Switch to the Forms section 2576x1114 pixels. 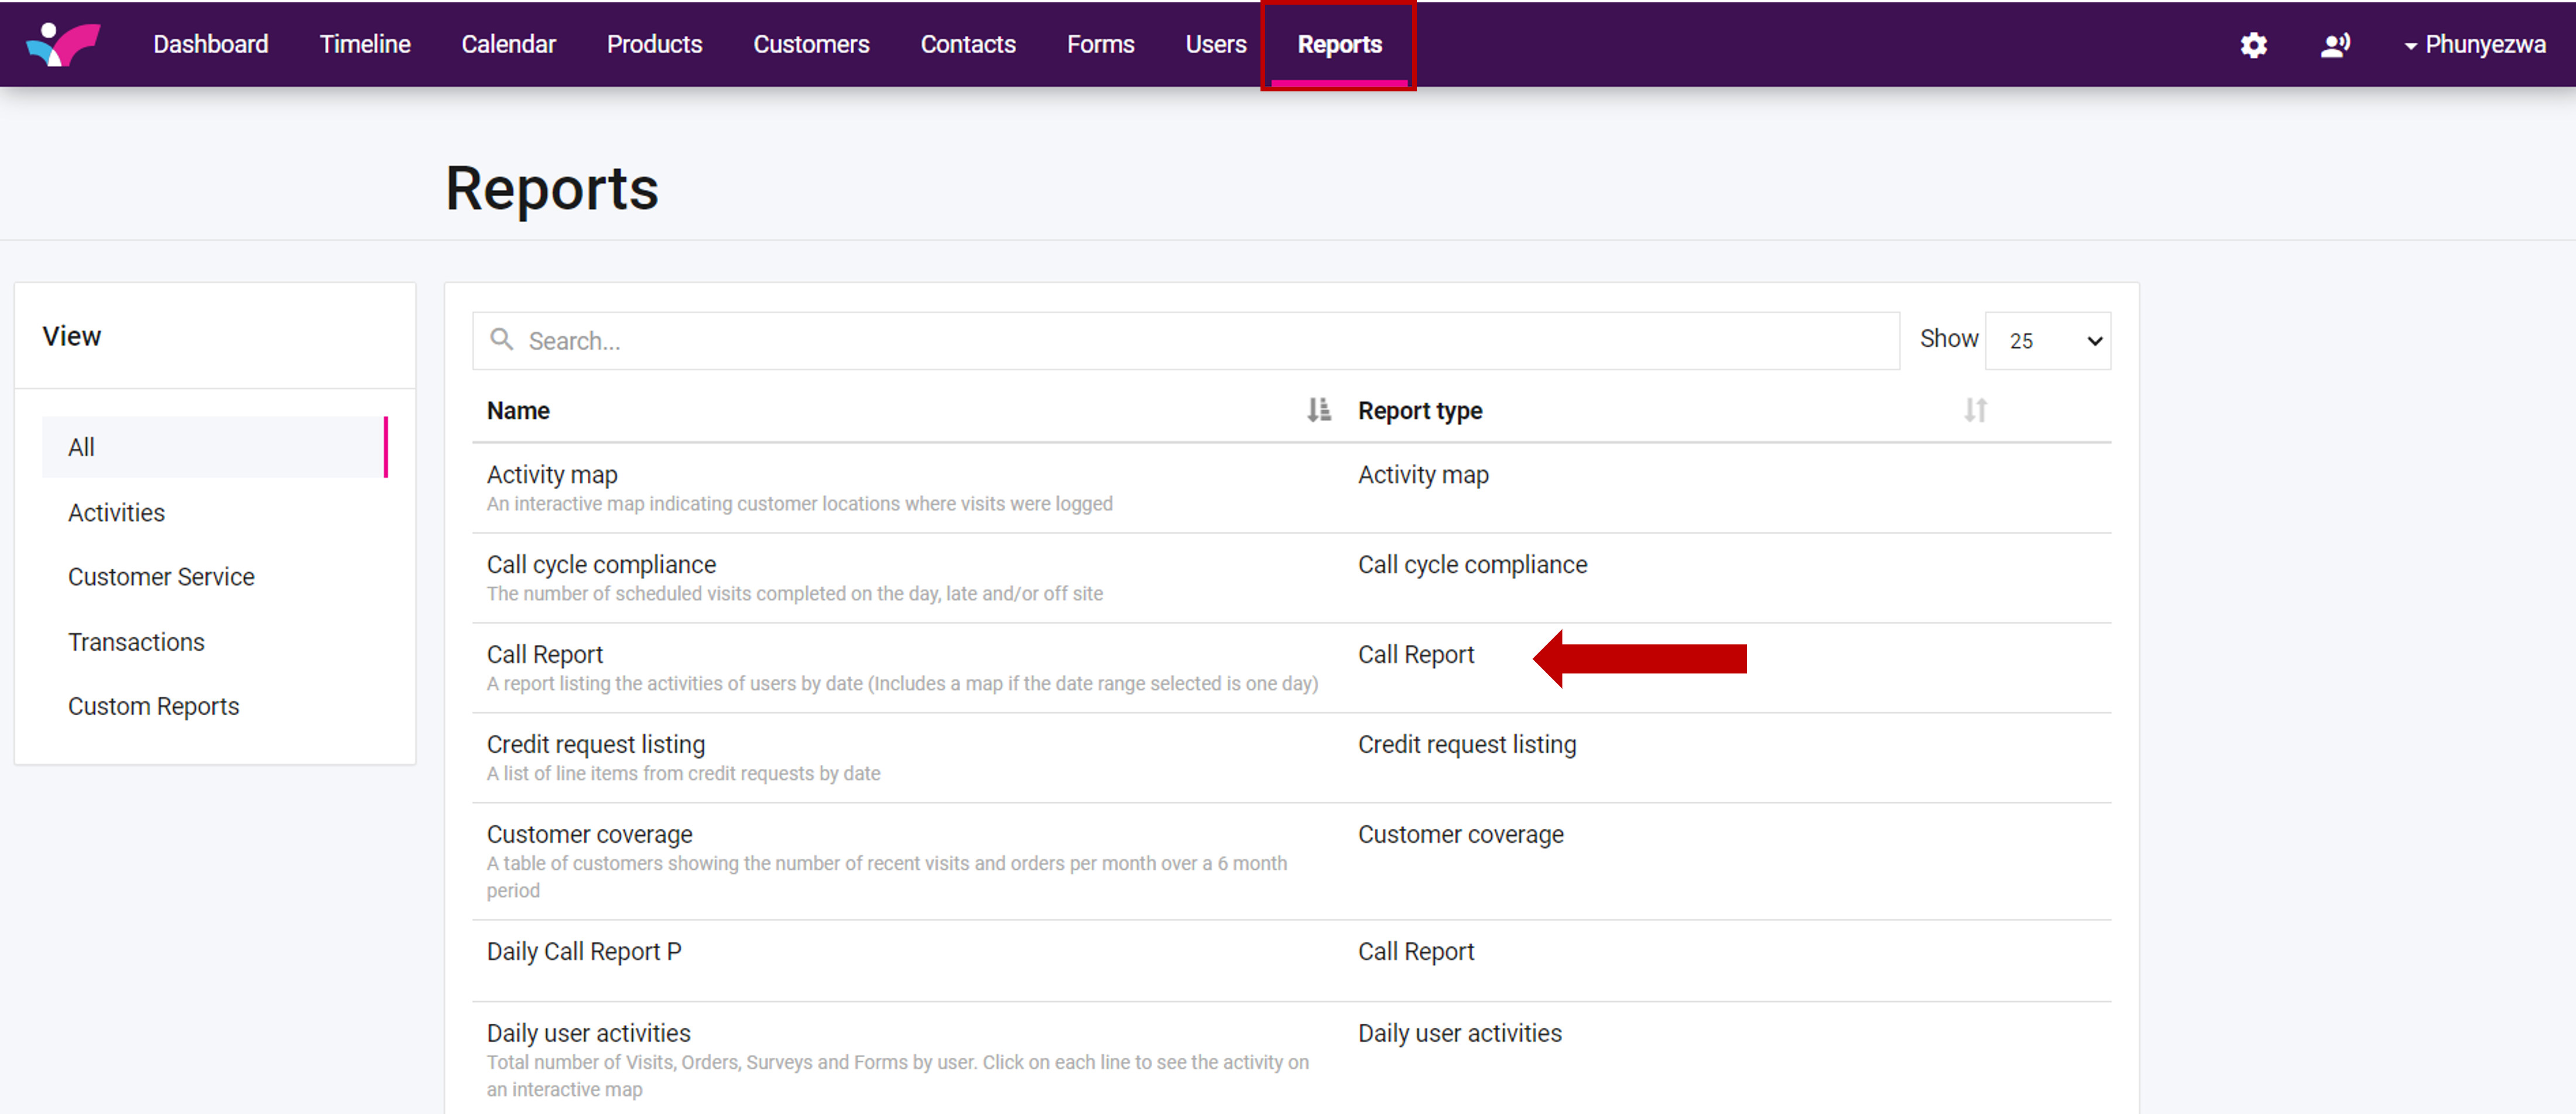(x=1099, y=45)
